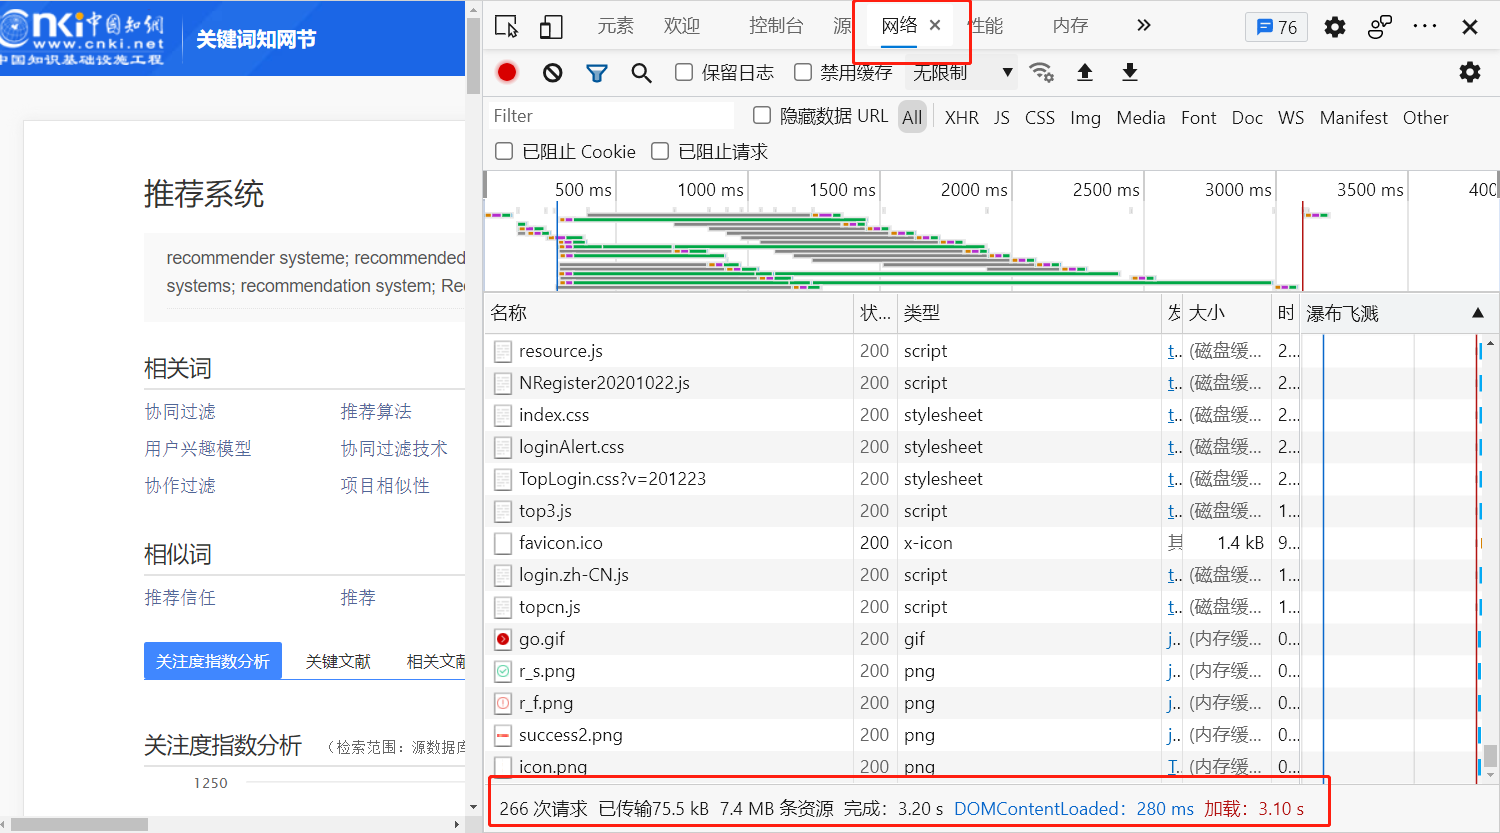Select the resource.js request row

point(891,351)
